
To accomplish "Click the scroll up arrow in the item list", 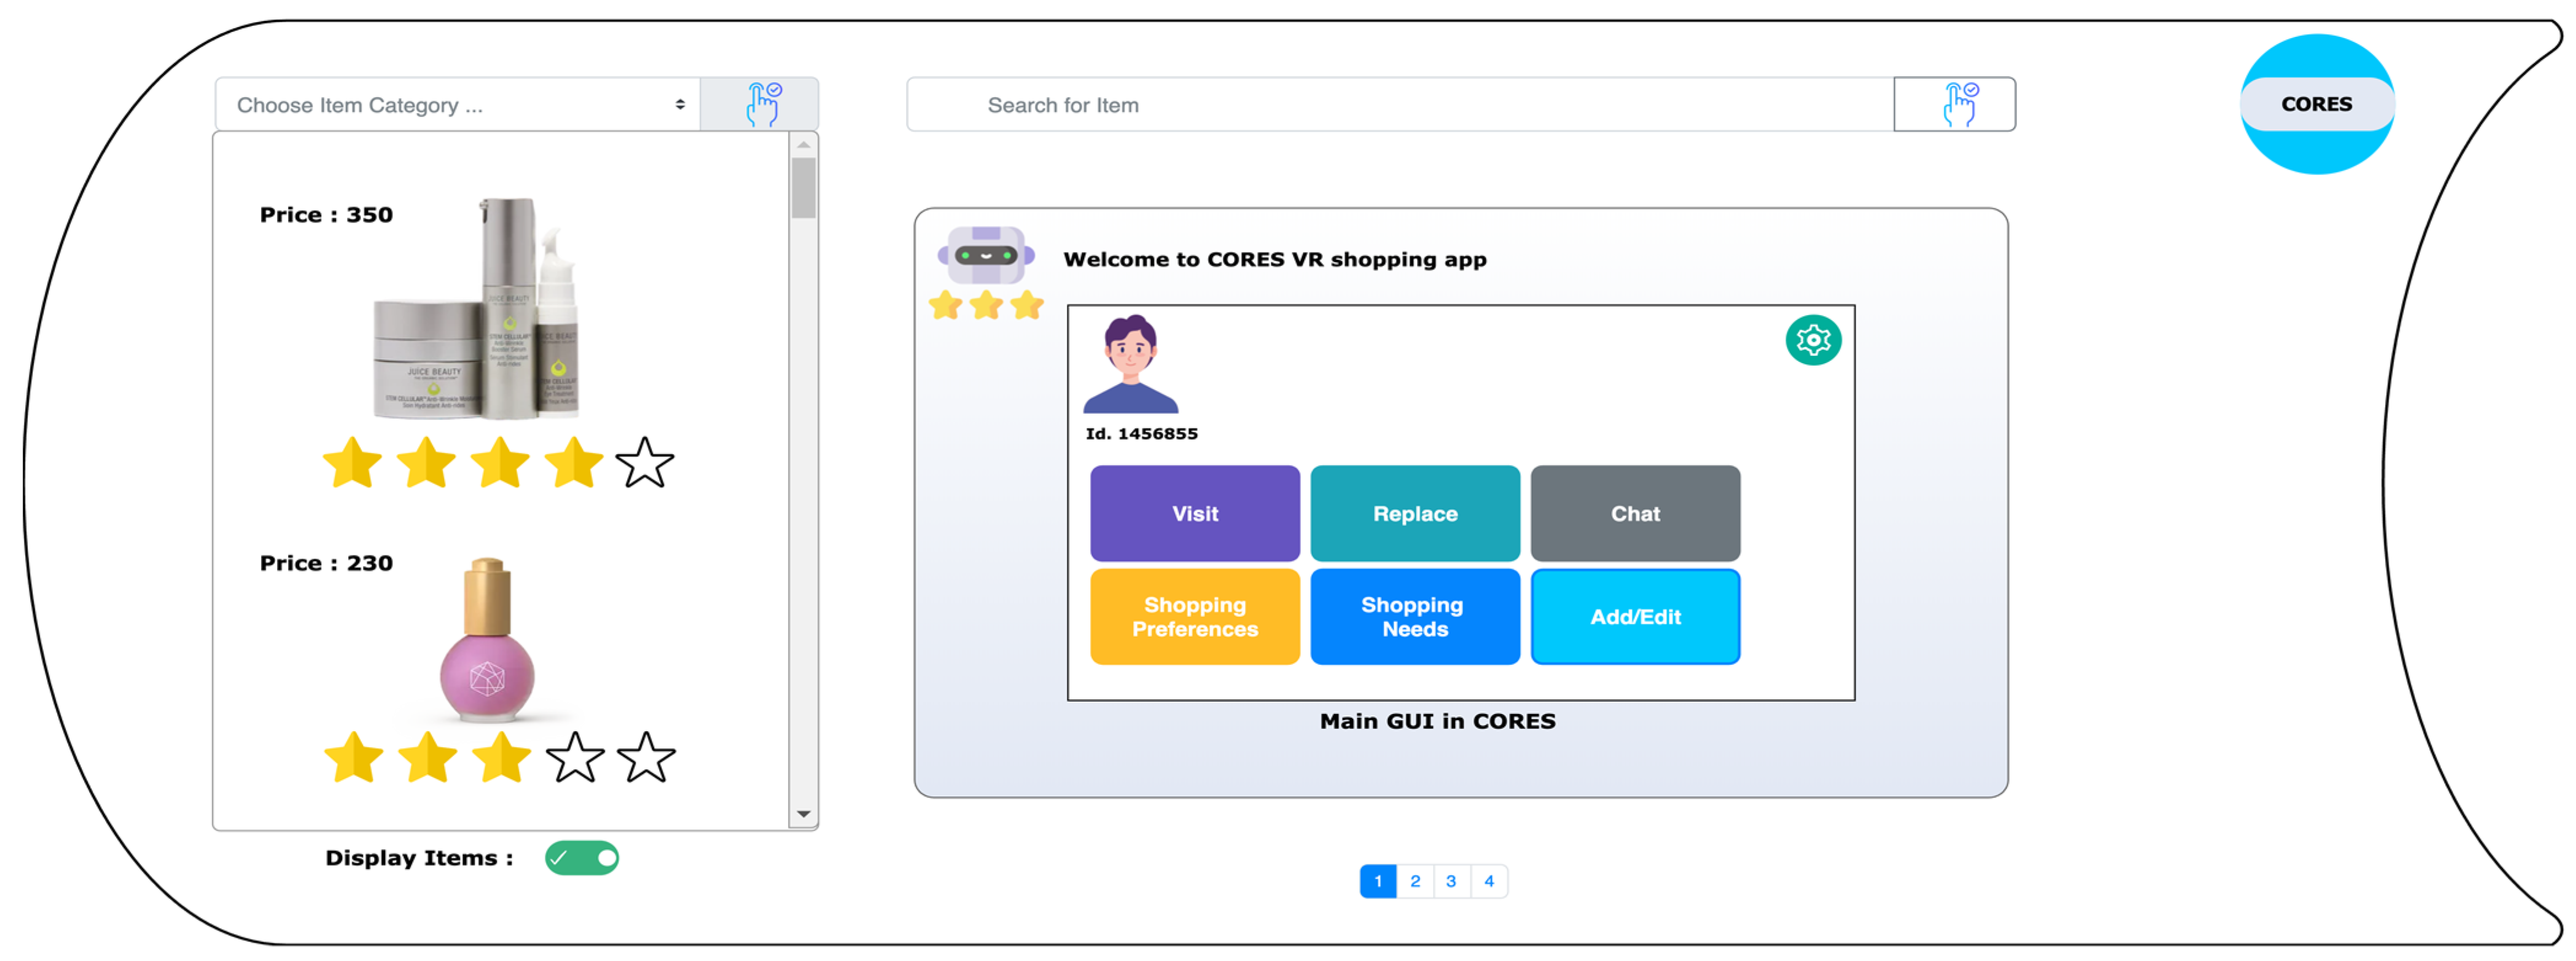I will 803,146.
